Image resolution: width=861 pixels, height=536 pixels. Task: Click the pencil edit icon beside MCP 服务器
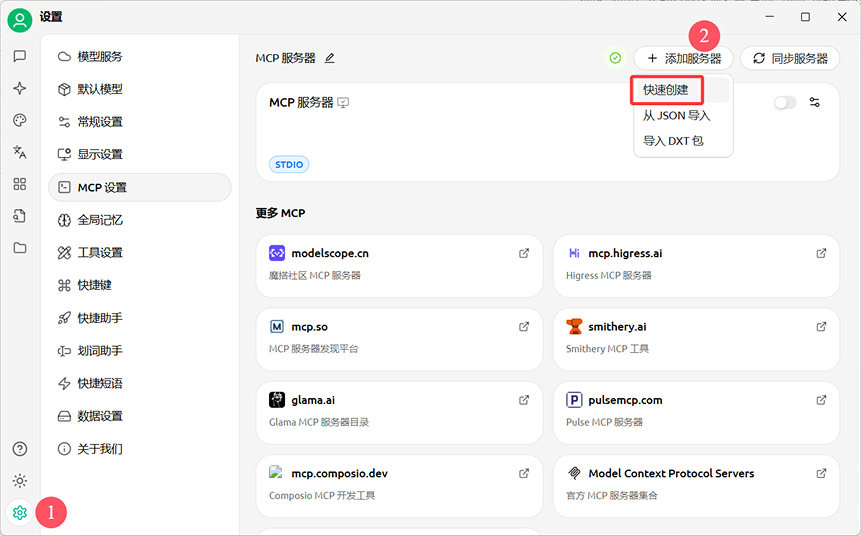[330, 58]
